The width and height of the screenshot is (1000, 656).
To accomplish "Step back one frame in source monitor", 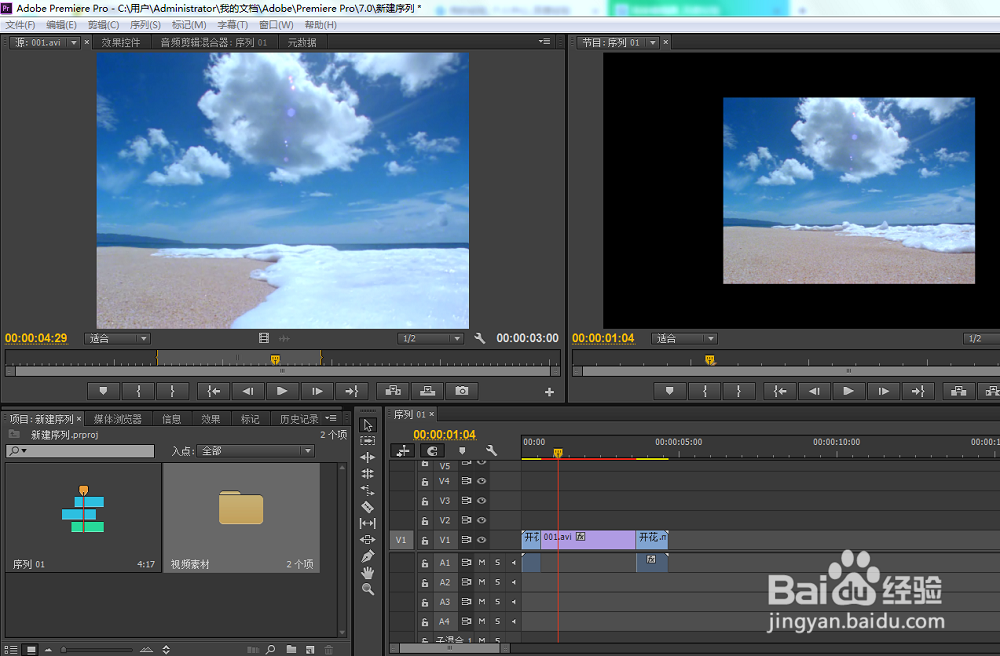I will click(248, 391).
